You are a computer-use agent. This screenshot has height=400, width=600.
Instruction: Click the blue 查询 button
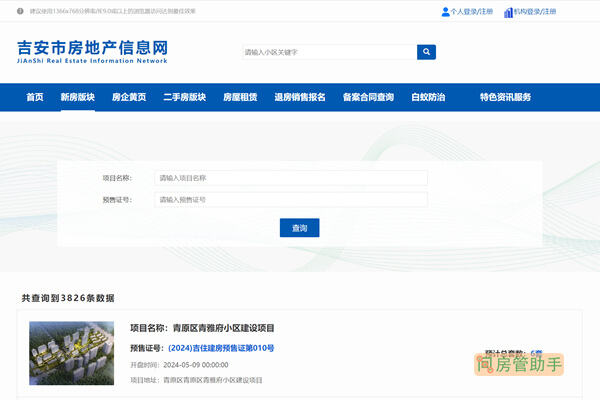pos(300,228)
